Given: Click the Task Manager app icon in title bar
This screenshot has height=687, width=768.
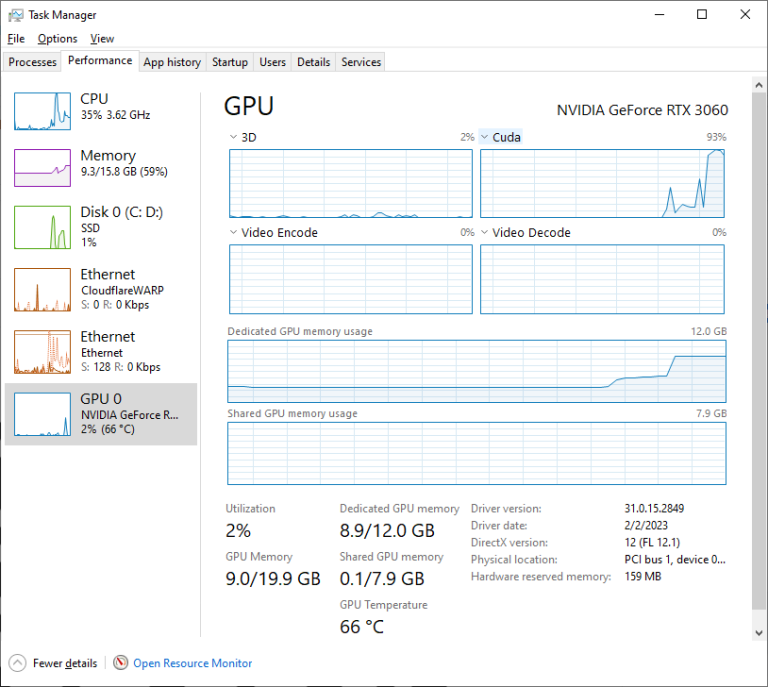Looking at the screenshot, I should pyautogui.click(x=15, y=15).
